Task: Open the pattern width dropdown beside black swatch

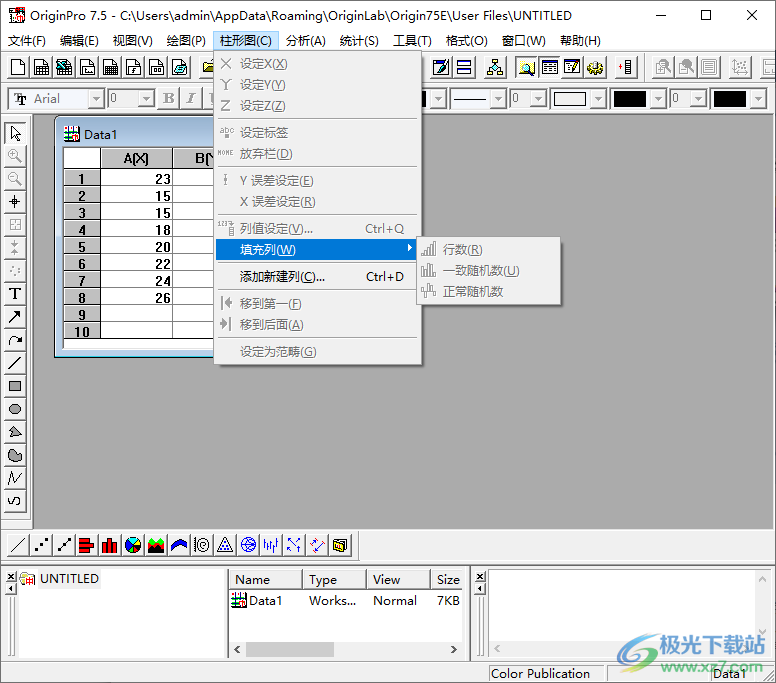Action: (698, 99)
